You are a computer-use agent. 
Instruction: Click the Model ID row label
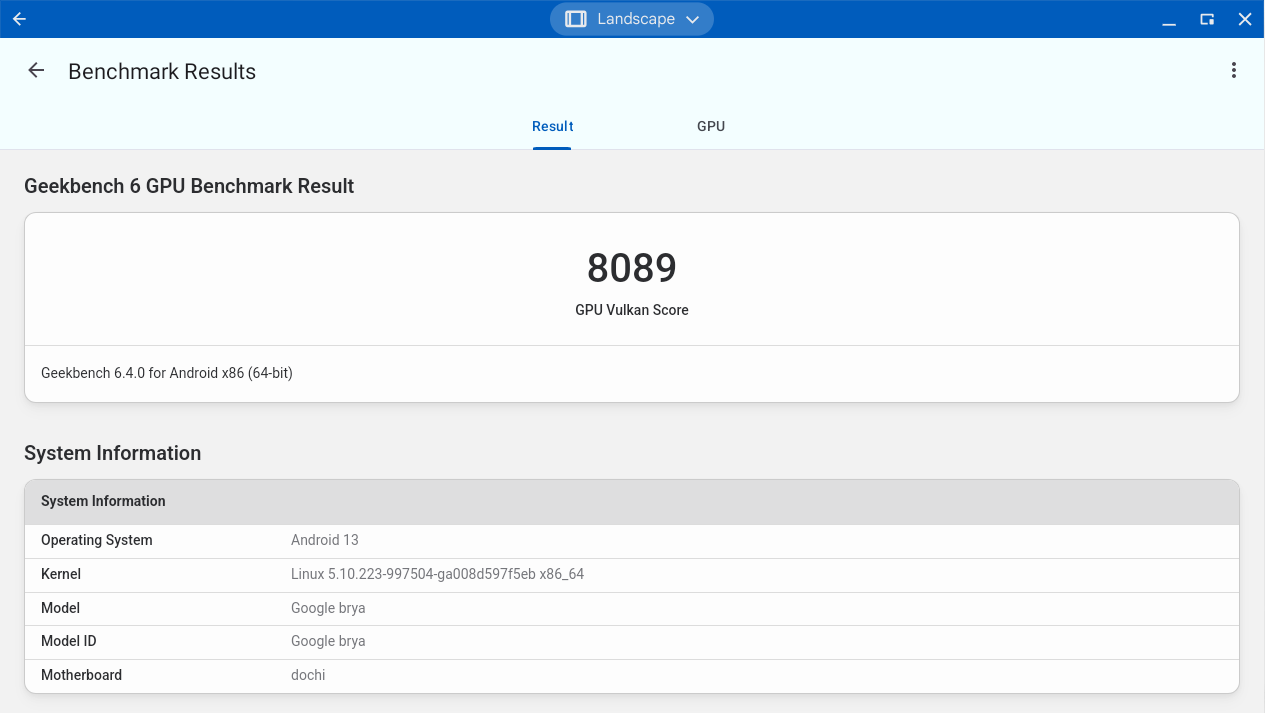tap(69, 641)
